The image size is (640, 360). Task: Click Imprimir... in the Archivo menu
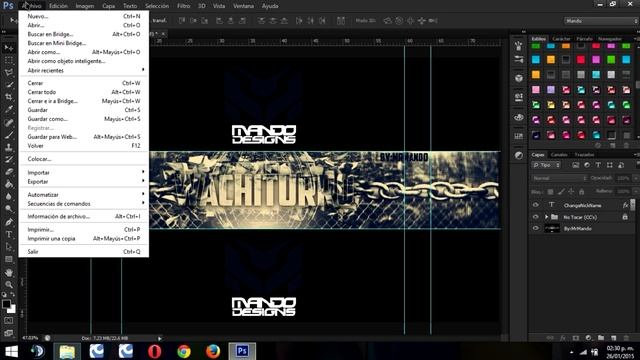coord(84,229)
